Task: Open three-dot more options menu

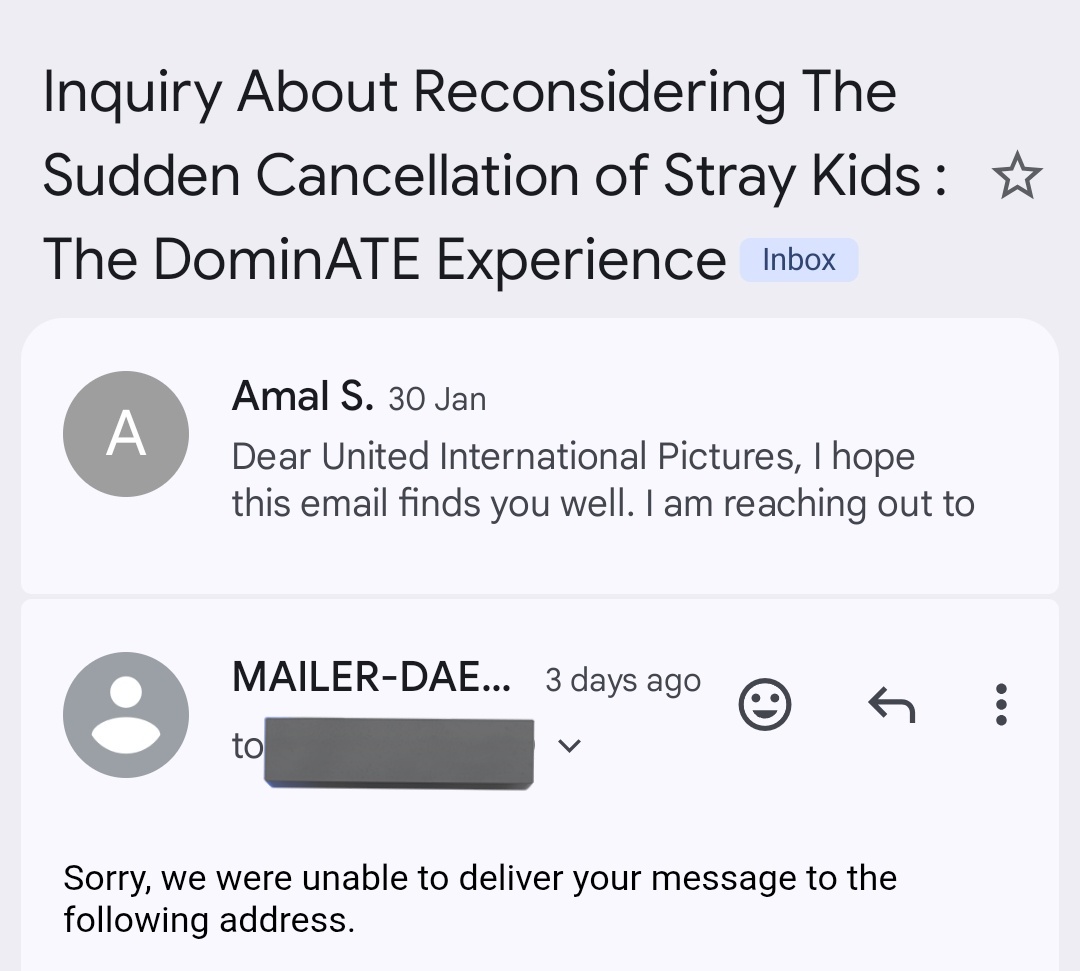Action: tap(1001, 704)
